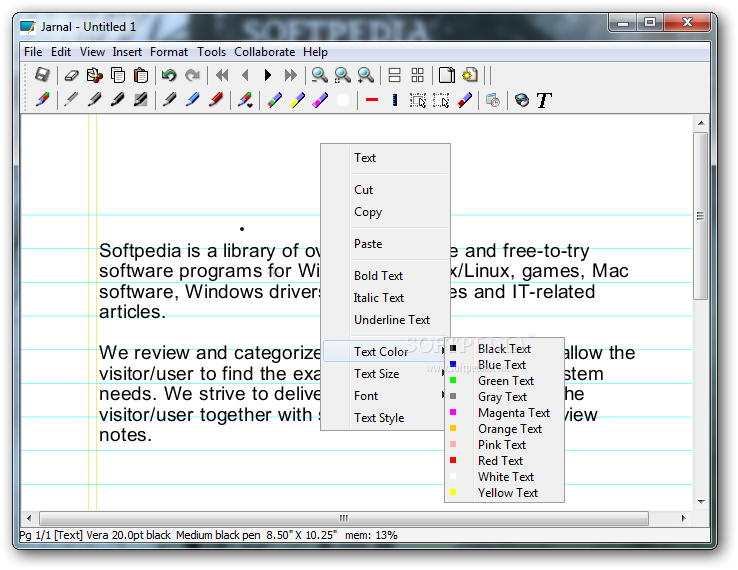Image resolution: width=738 pixels, height=570 pixels.
Task: Undo the last action with green arrow
Action: pyautogui.click(x=169, y=75)
